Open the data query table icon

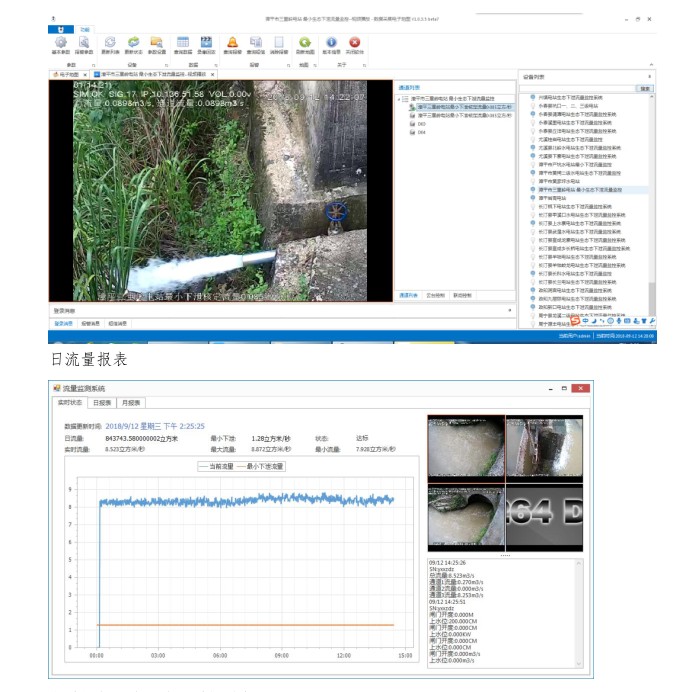point(183,42)
